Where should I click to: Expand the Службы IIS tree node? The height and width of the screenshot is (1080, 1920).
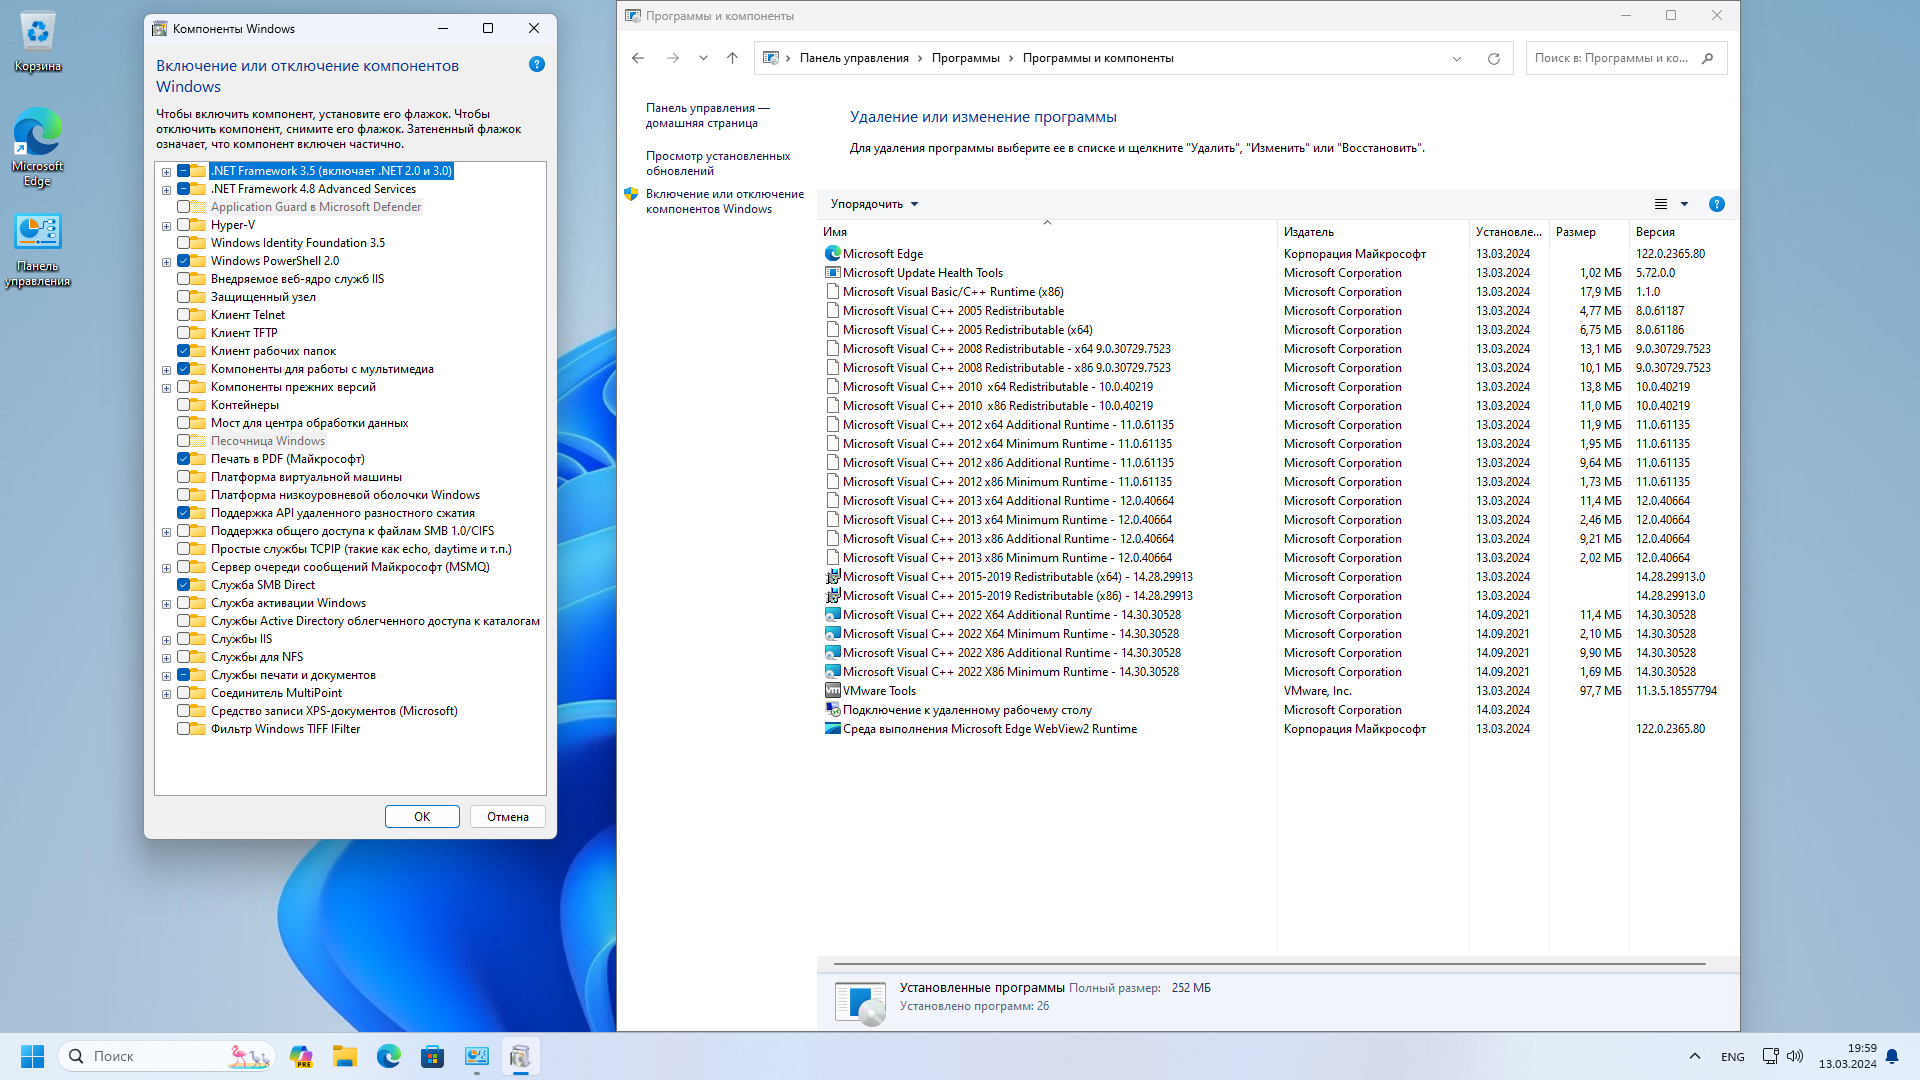click(166, 640)
